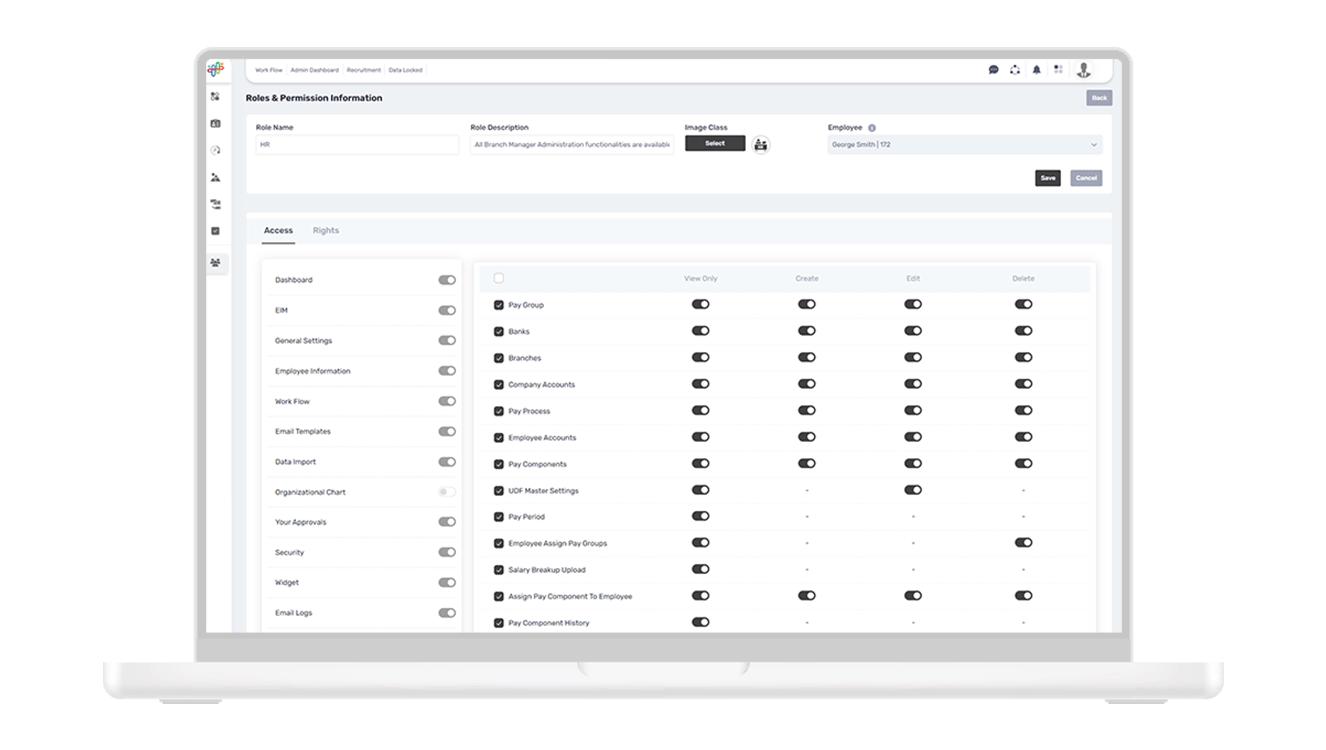
Task: Select the users group icon in sidebar
Action: (x=216, y=263)
